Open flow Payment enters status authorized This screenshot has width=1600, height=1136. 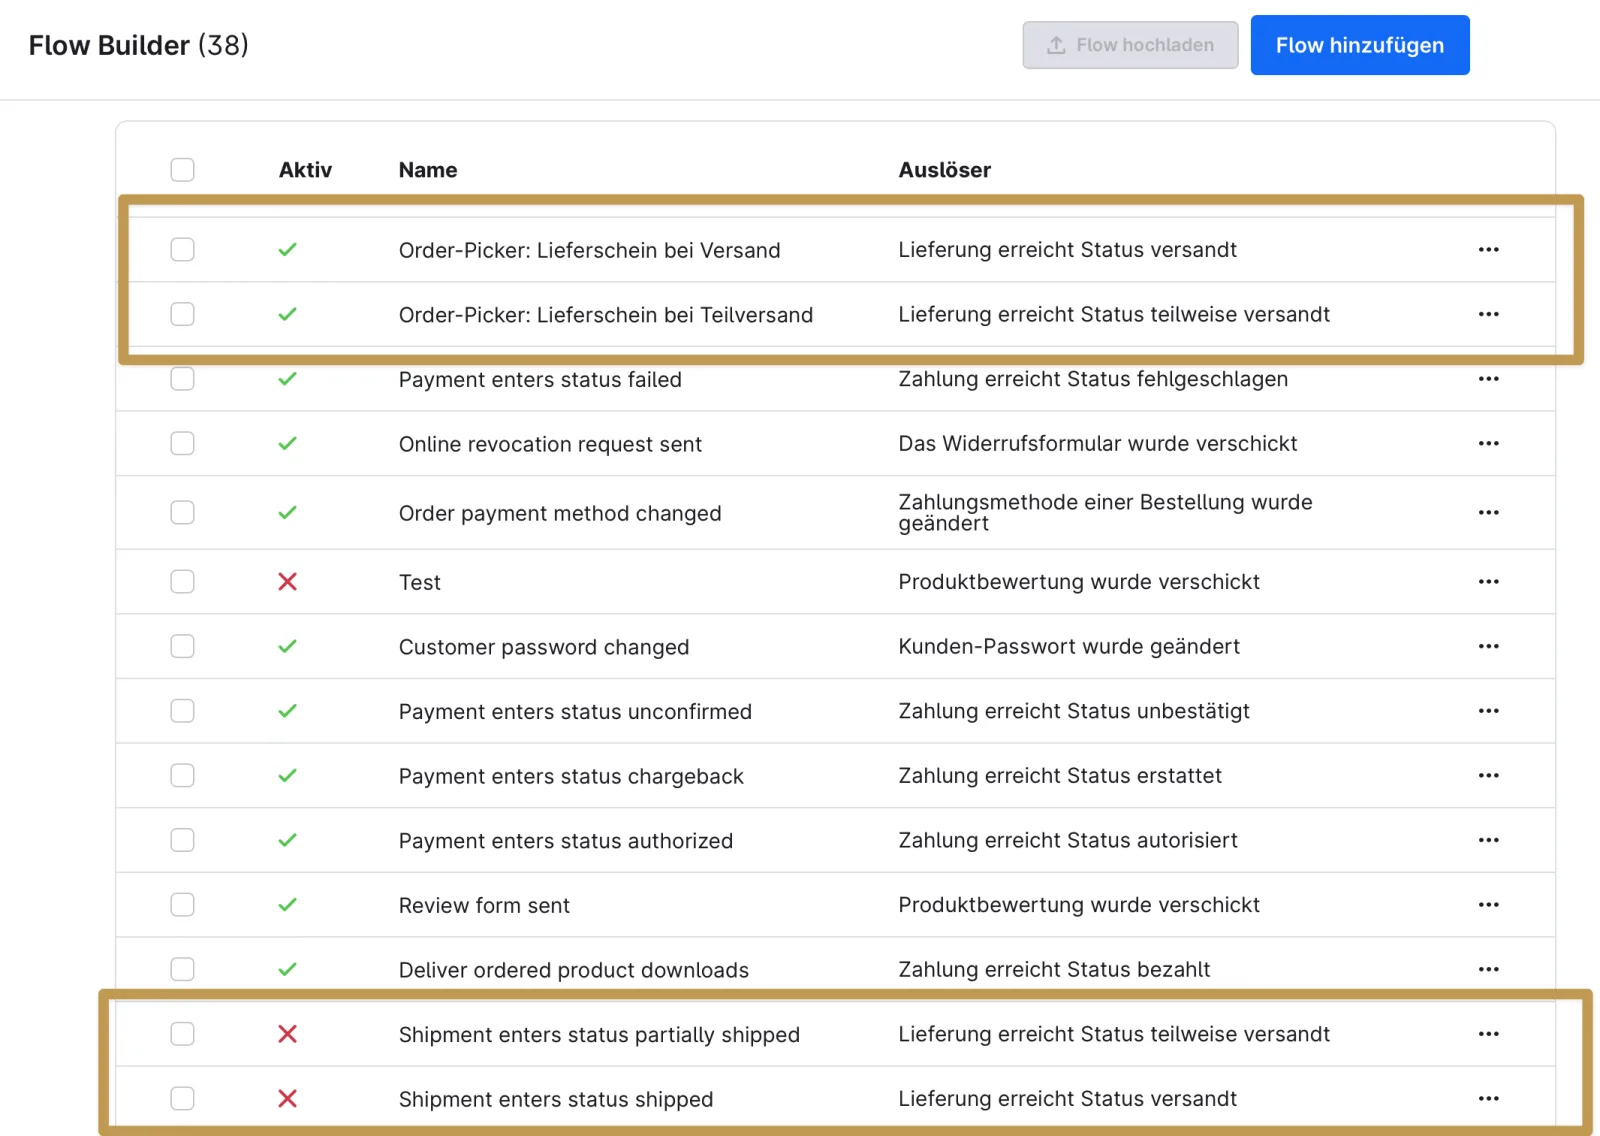tap(566, 841)
